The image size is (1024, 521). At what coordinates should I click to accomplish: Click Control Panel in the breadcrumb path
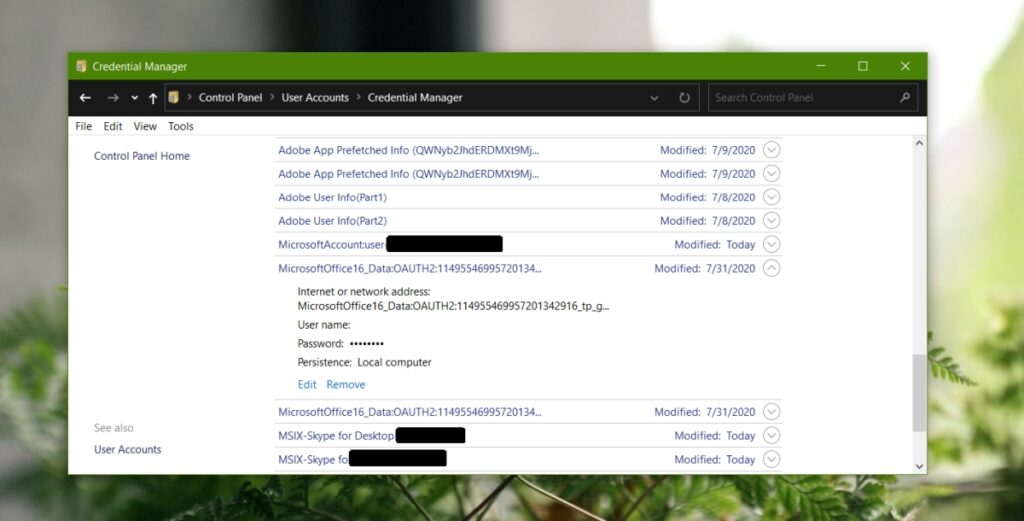pos(230,97)
